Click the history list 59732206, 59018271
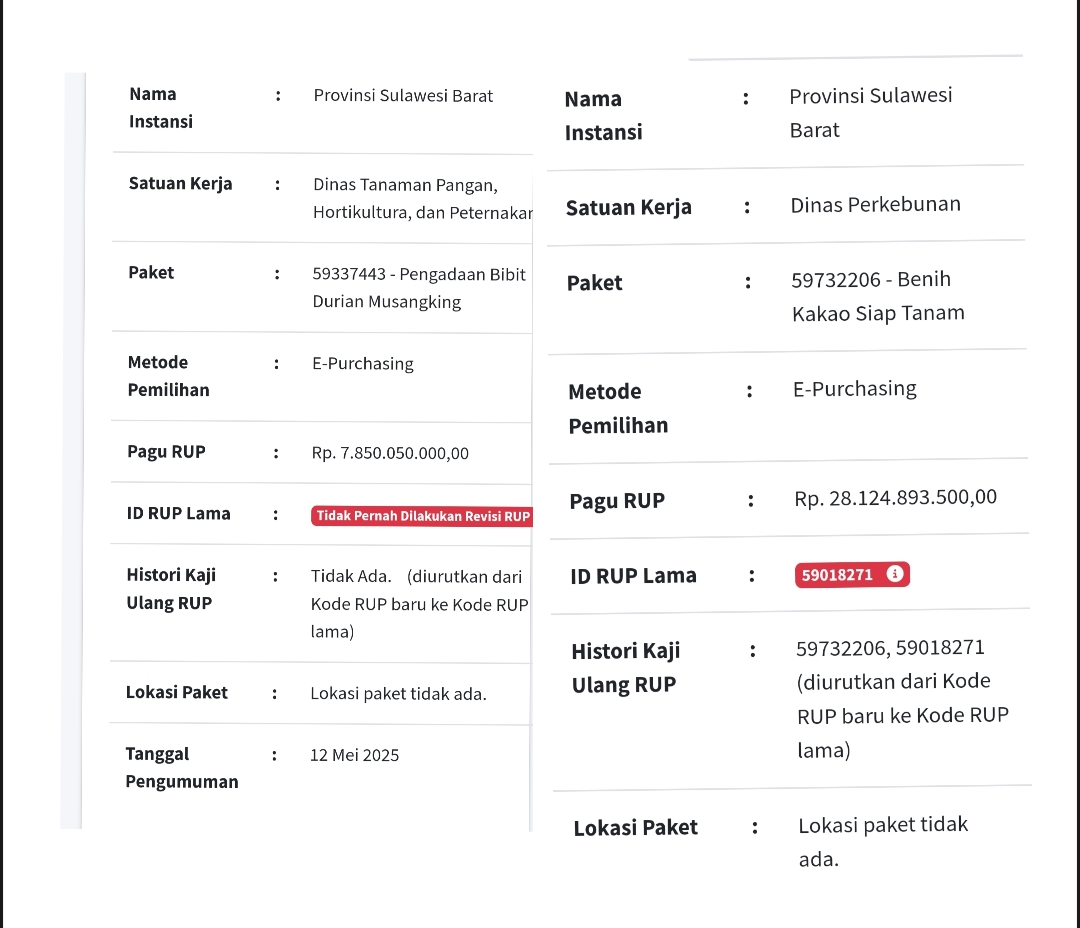Screen dimensions: 1080x928 pos(890,648)
